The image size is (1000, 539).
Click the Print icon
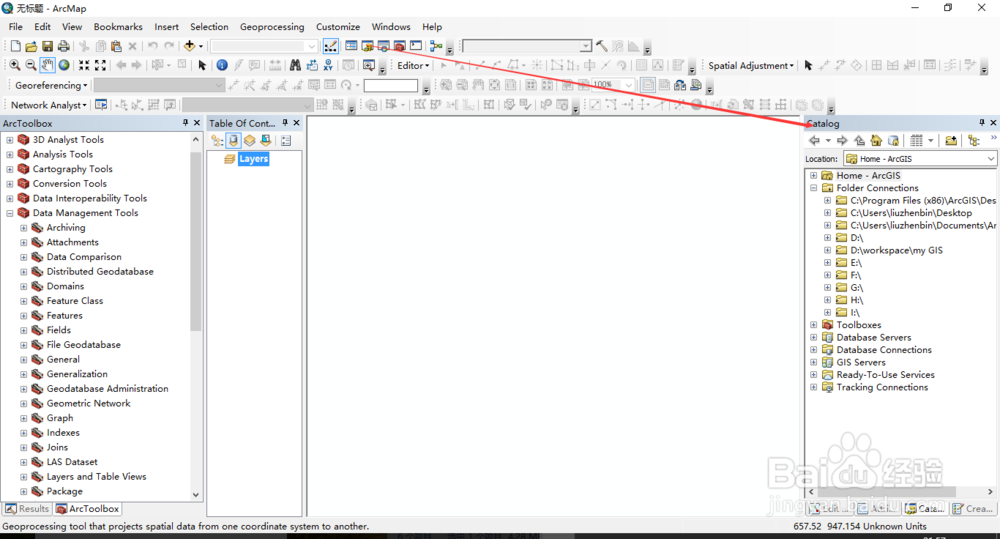(63, 46)
